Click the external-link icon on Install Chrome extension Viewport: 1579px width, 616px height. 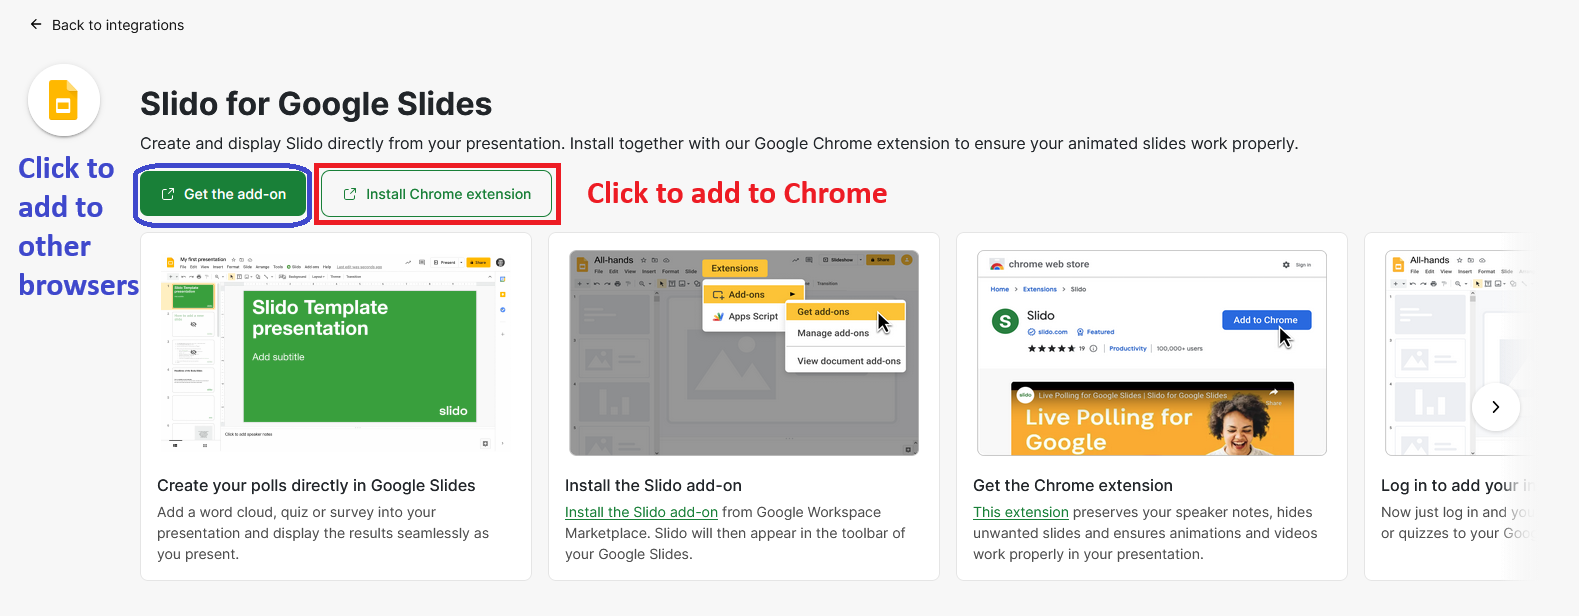pos(350,194)
